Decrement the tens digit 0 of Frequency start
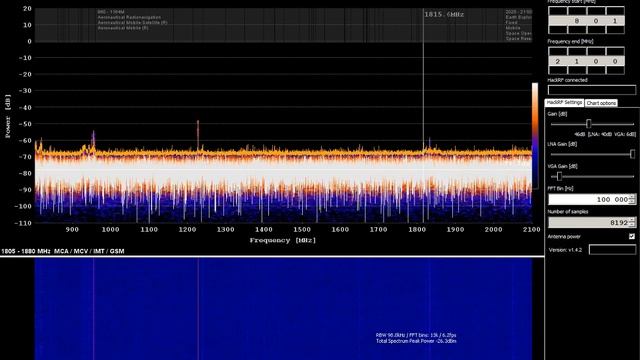 tap(596, 30)
